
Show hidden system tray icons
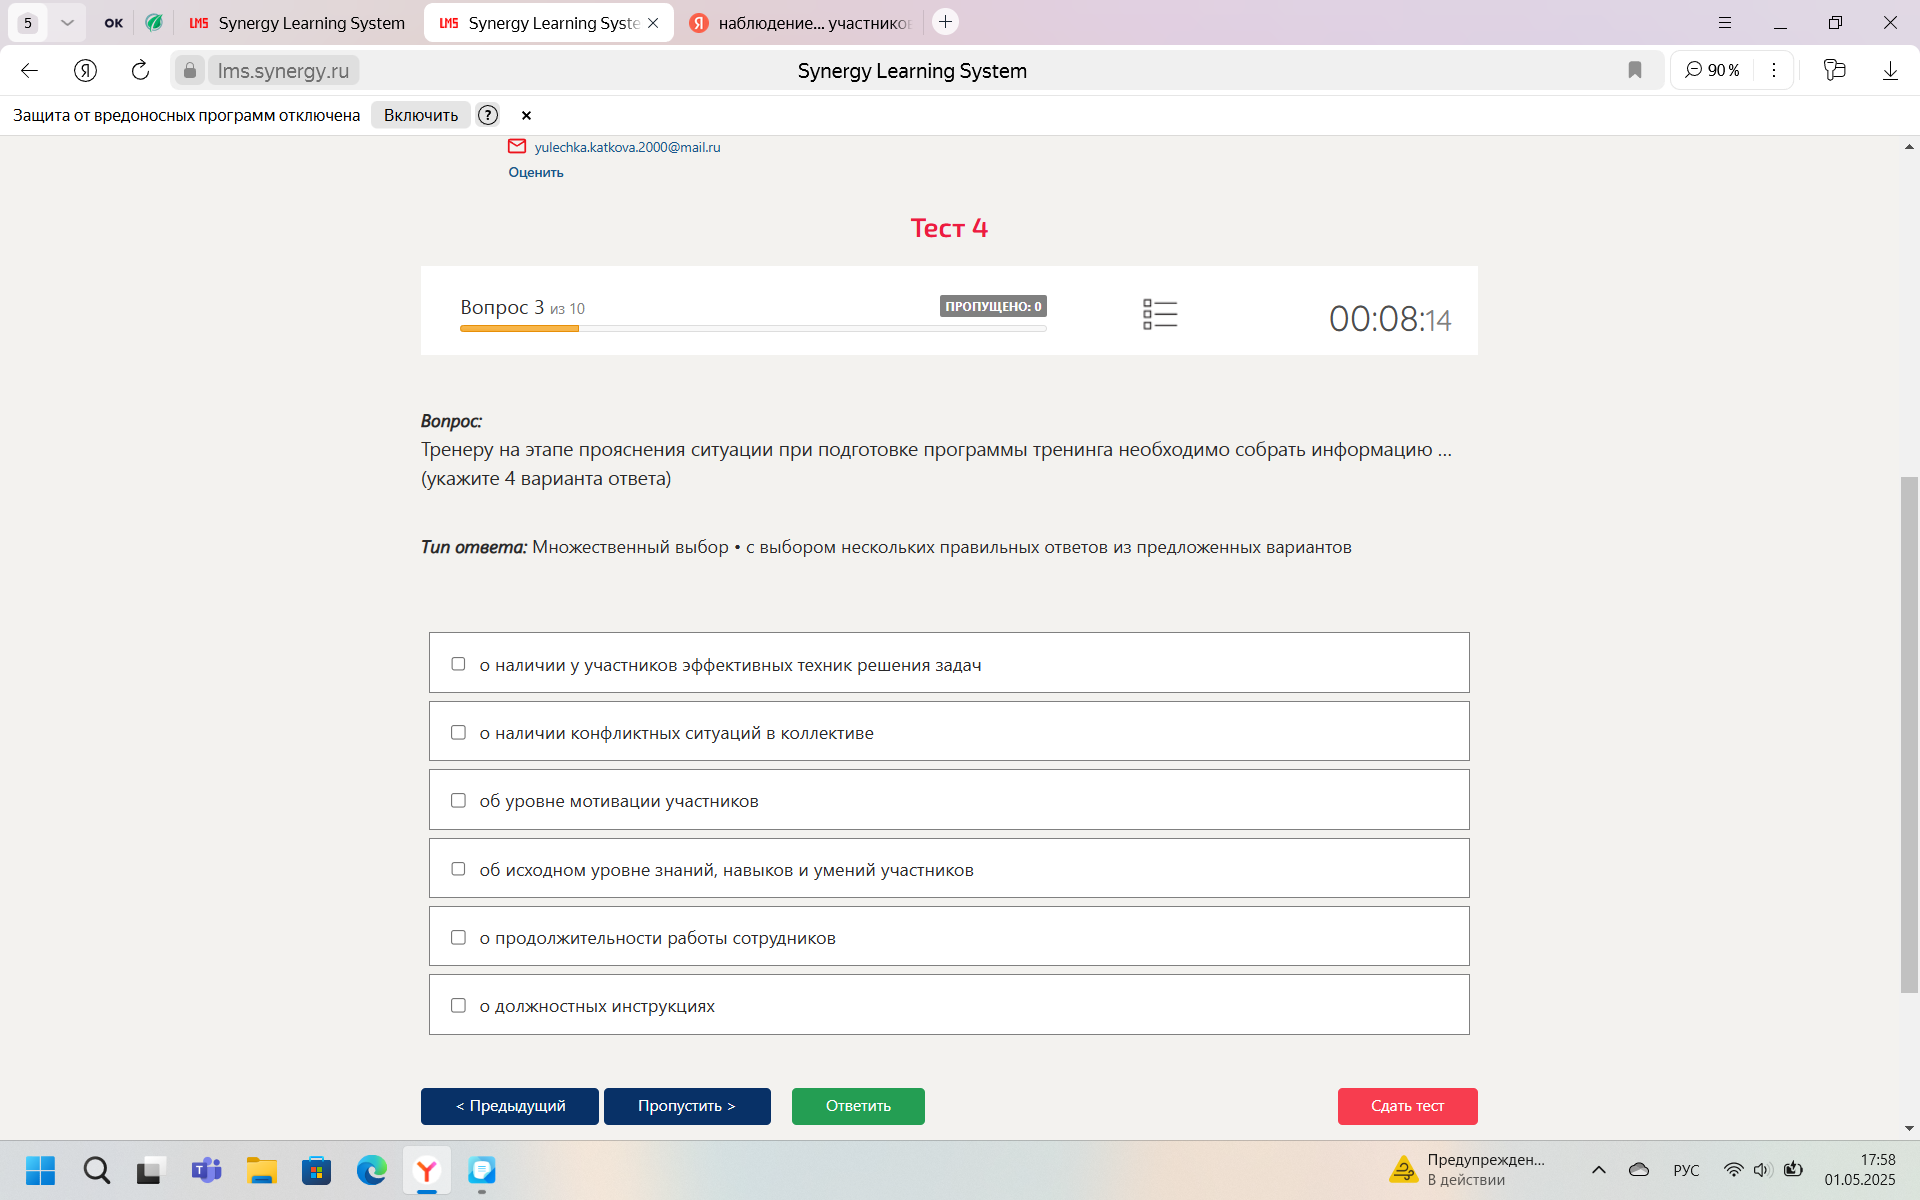(x=1599, y=1170)
